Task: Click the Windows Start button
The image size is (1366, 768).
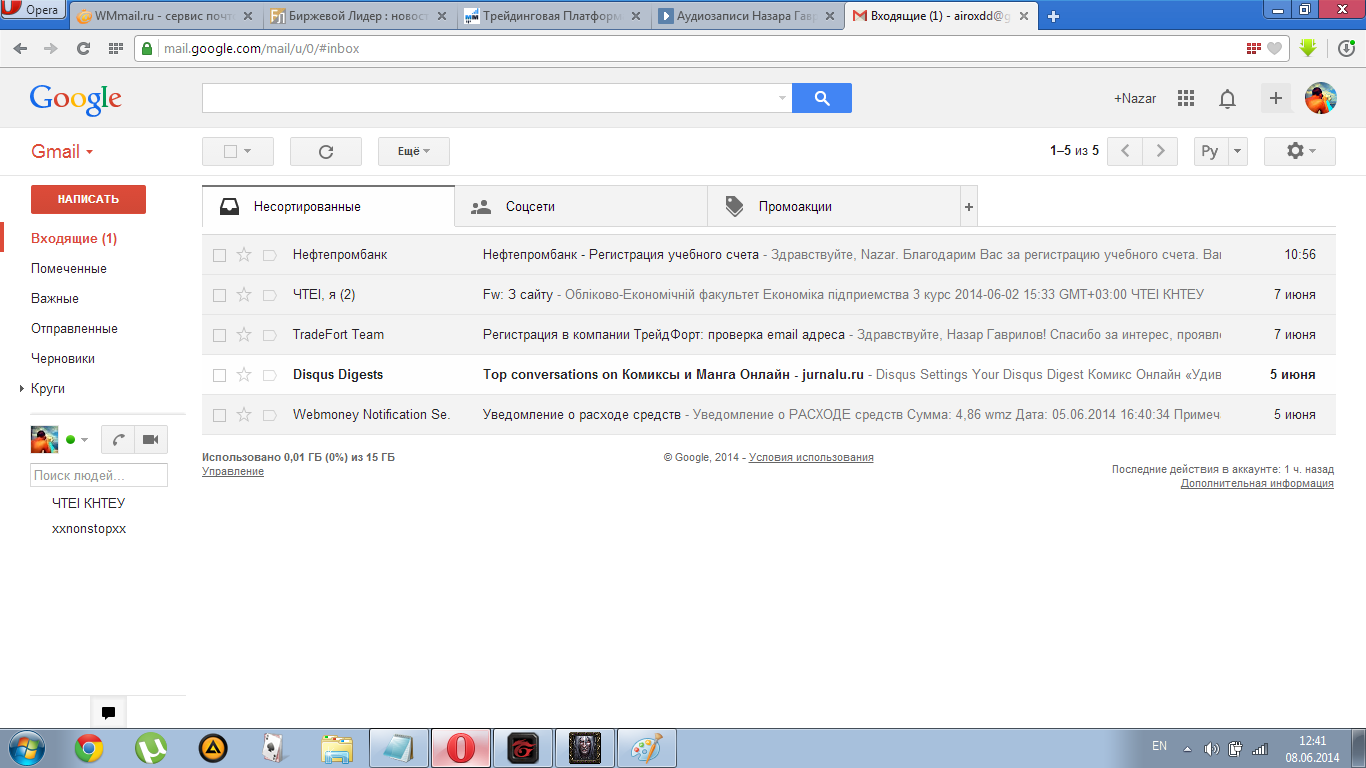Action: tap(26, 747)
